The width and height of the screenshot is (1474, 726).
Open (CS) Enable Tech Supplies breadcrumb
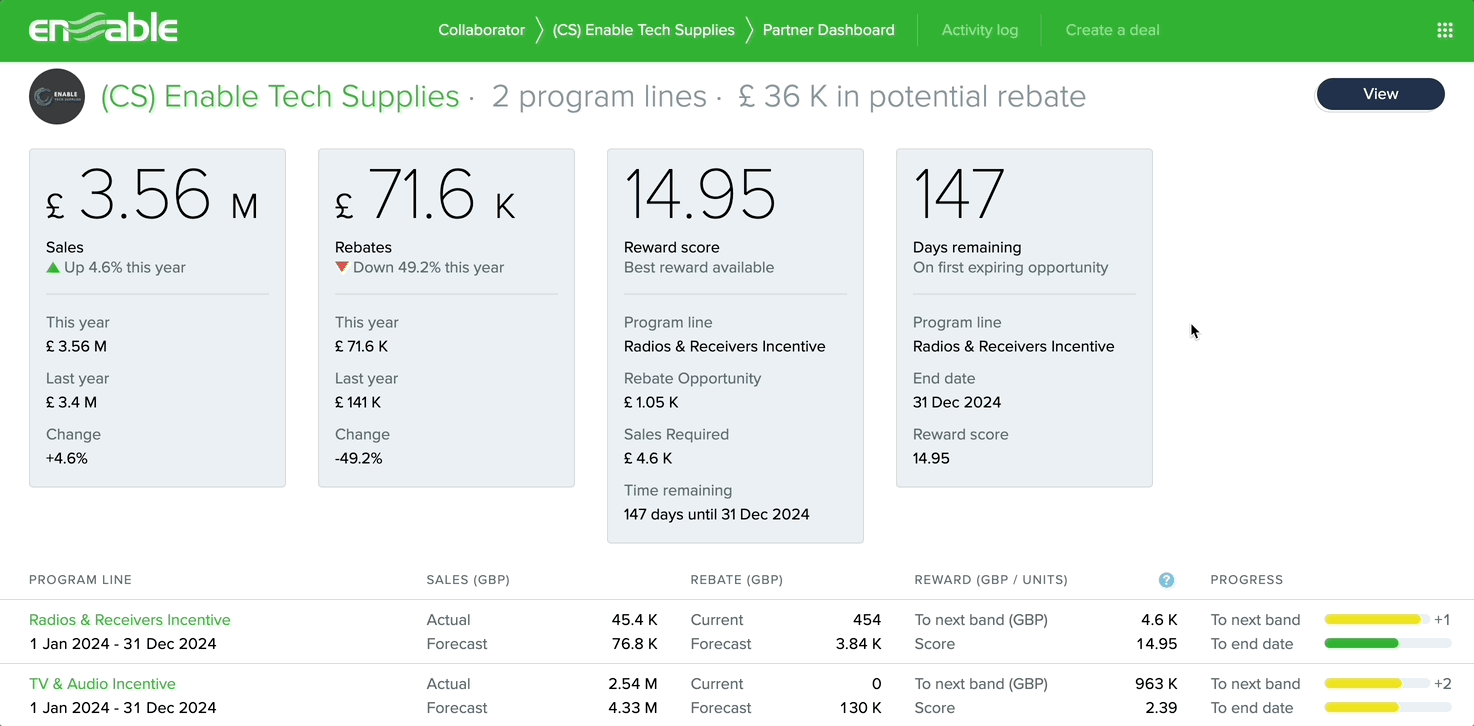tap(643, 30)
